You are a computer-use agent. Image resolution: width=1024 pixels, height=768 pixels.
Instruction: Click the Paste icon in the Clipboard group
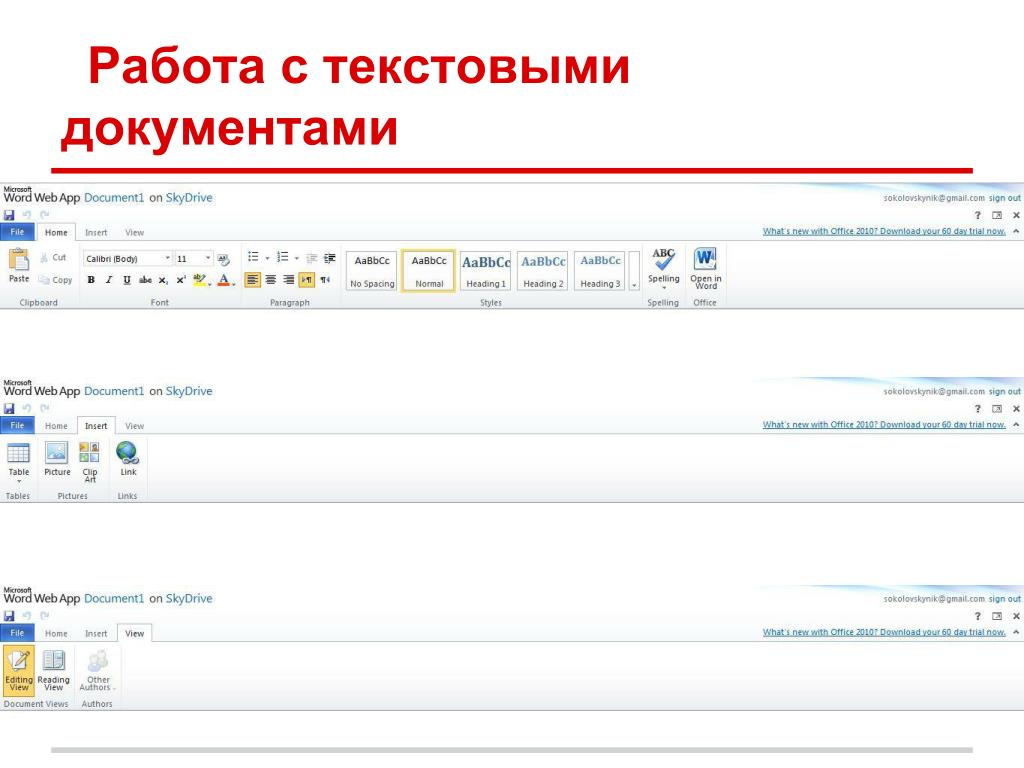point(19,259)
